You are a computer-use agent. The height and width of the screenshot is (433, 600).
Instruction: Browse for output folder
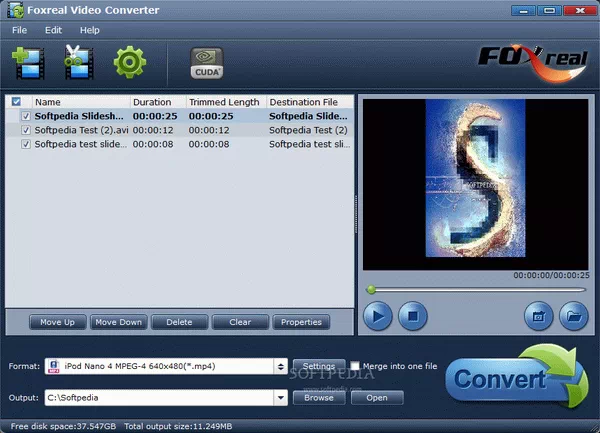(319, 398)
